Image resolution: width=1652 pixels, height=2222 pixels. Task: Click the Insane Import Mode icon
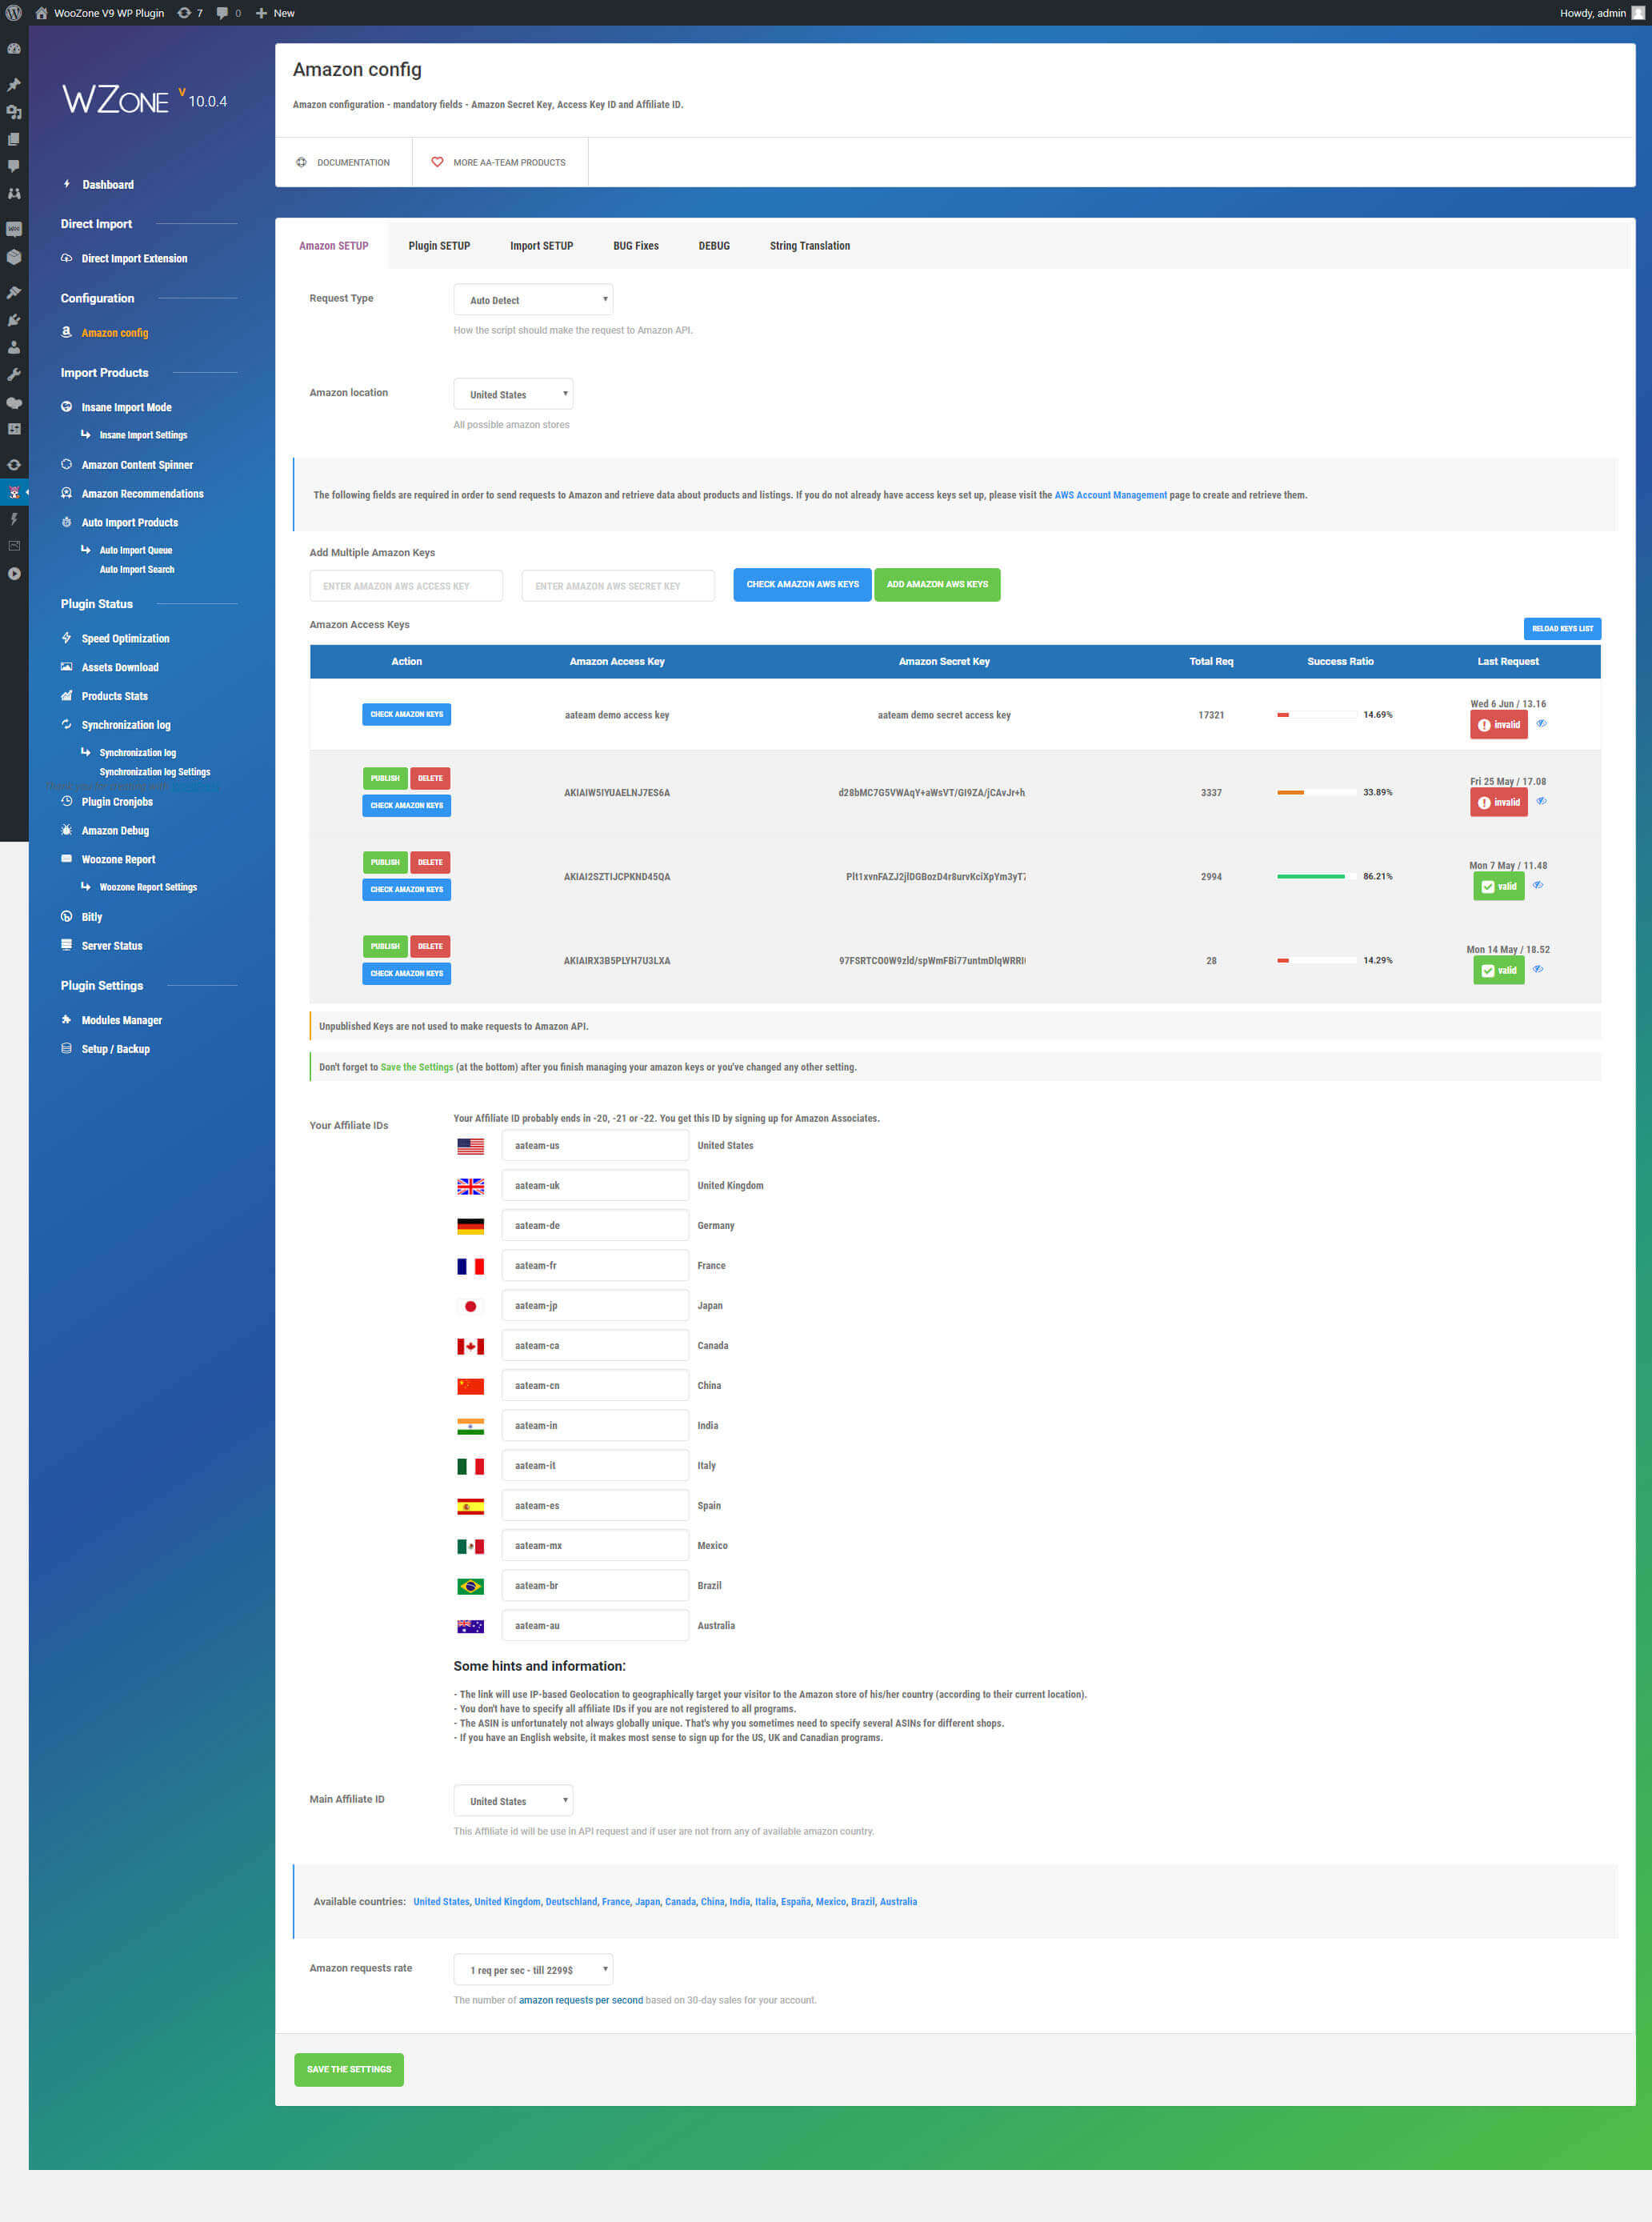click(x=67, y=407)
